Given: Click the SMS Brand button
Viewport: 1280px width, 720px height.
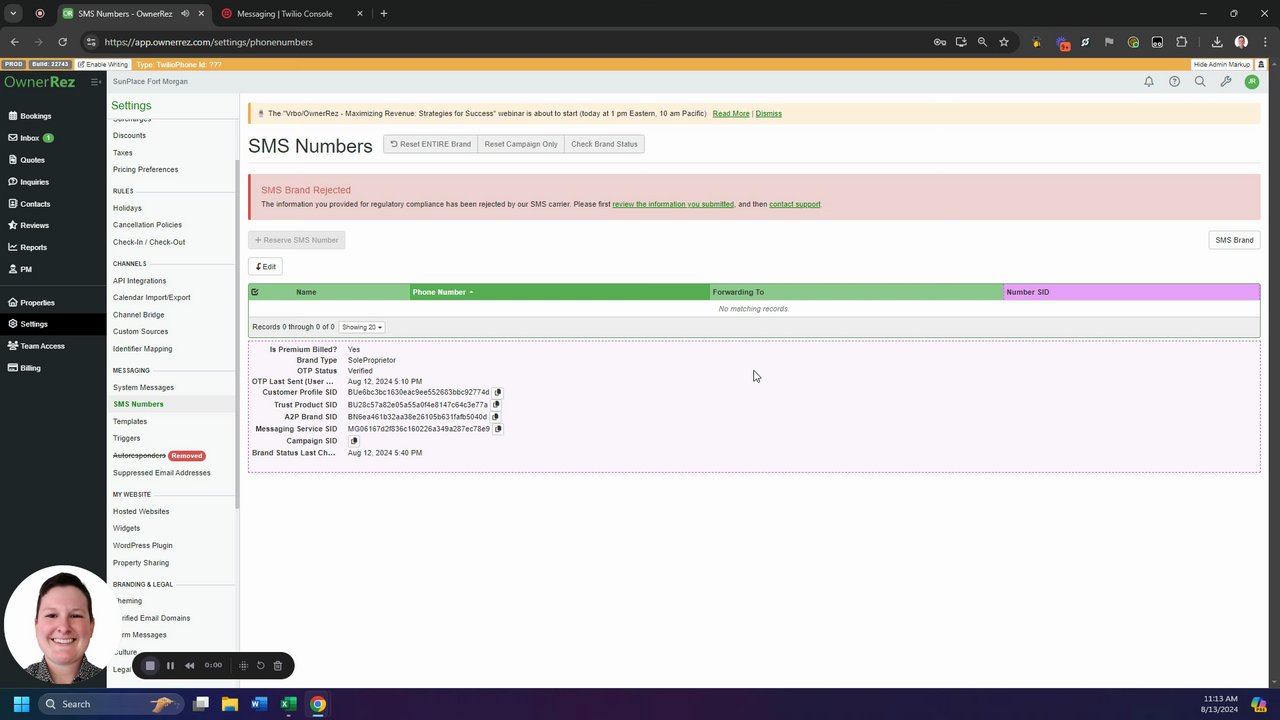Looking at the screenshot, I should point(1234,240).
